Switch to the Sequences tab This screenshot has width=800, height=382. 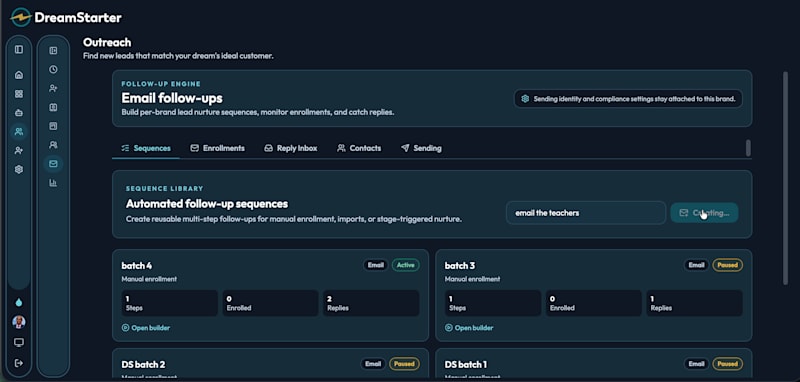(146, 148)
